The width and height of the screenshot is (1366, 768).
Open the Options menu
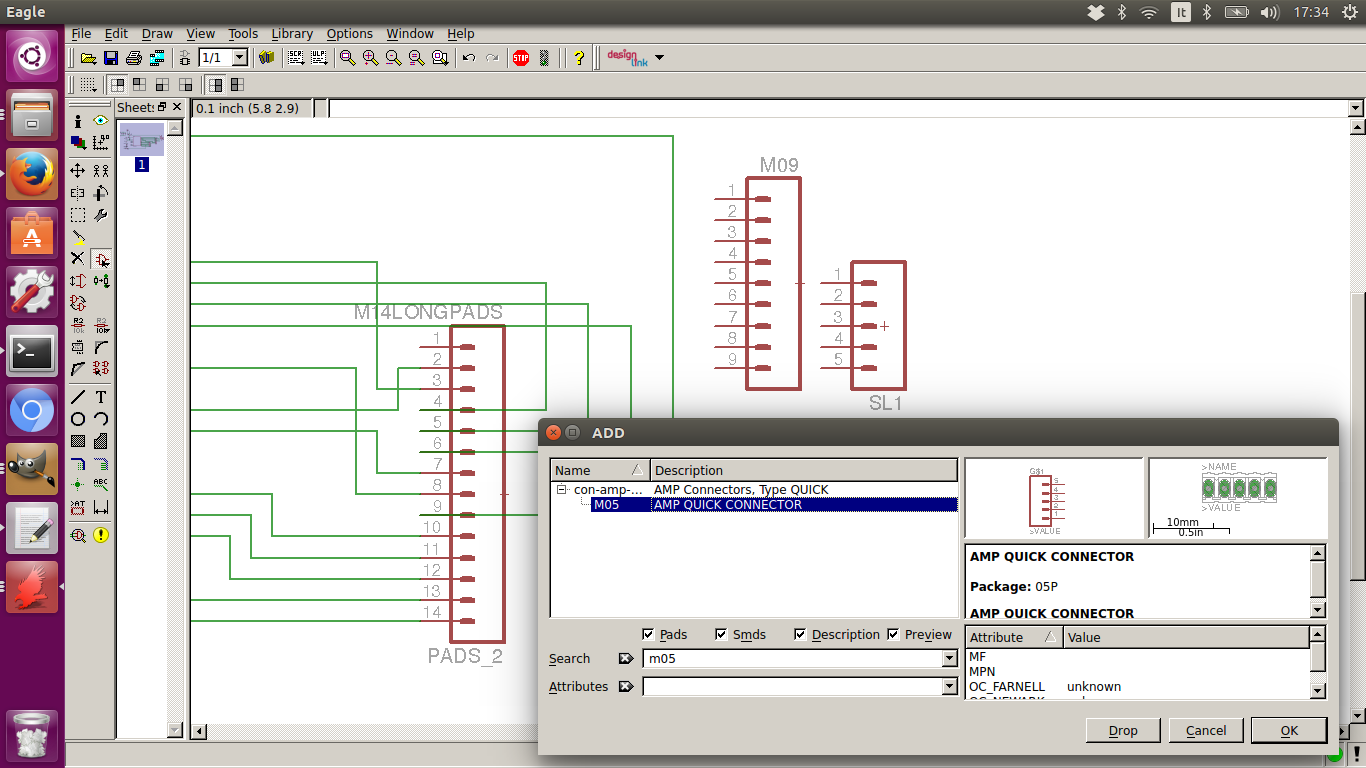pyautogui.click(x=349, y=33)
